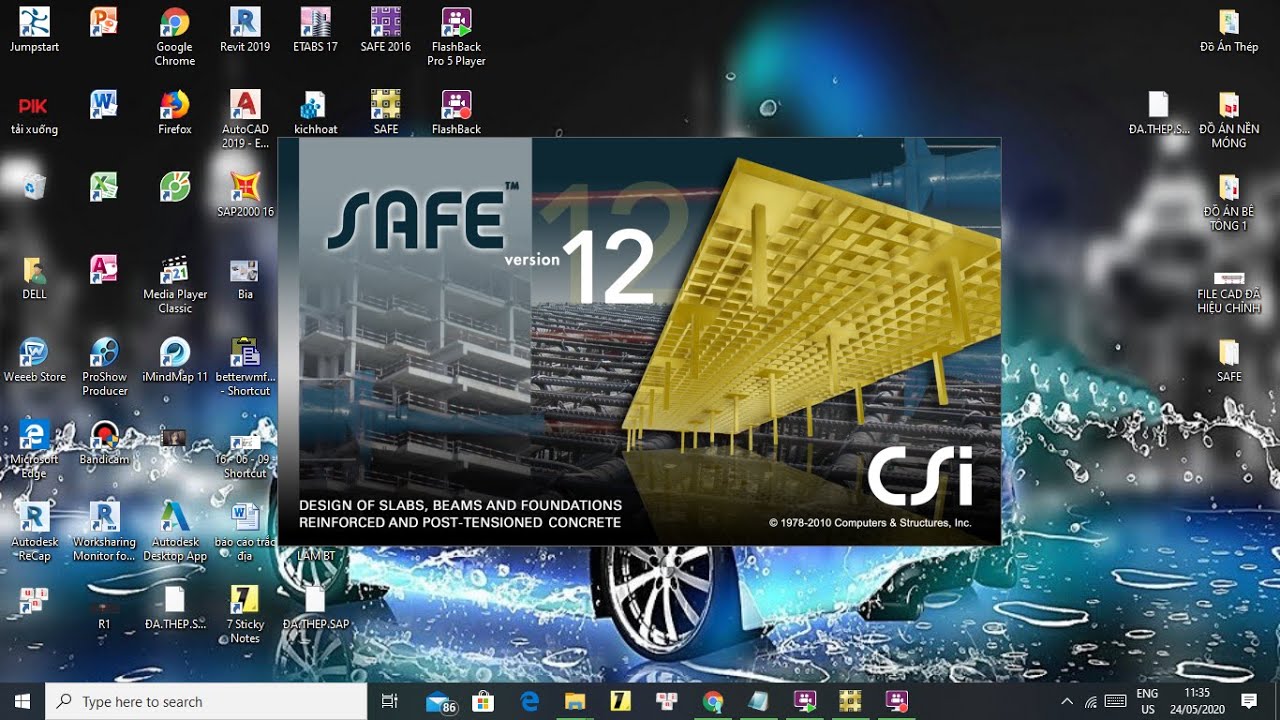Switch to Chrome on the taskbar

[713, 701]
